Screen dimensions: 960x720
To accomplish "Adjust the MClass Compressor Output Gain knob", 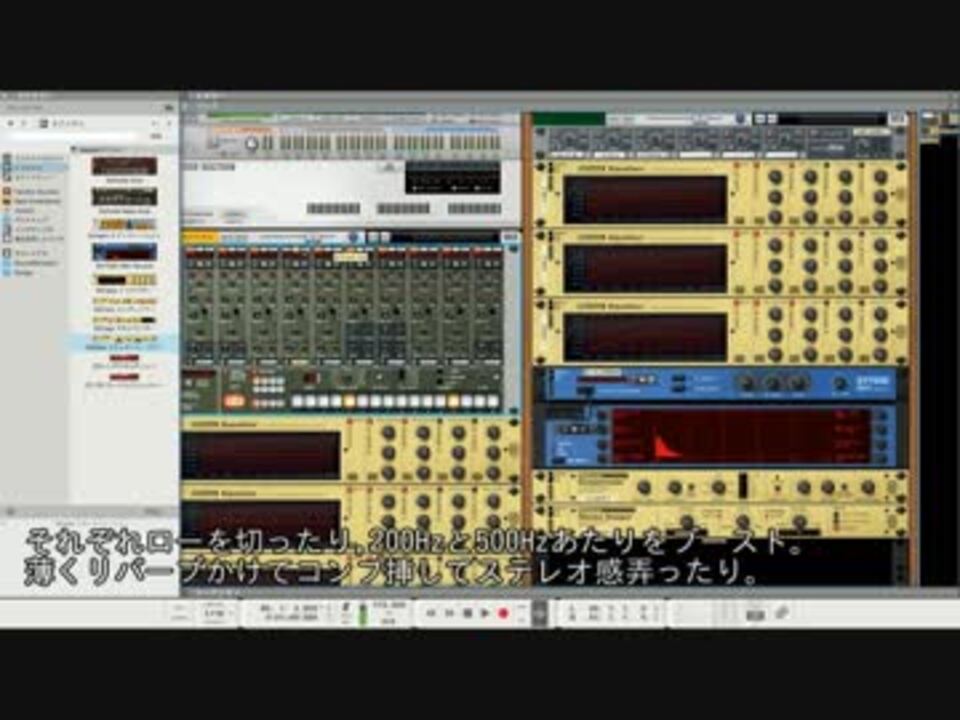I will coord(868,487).
